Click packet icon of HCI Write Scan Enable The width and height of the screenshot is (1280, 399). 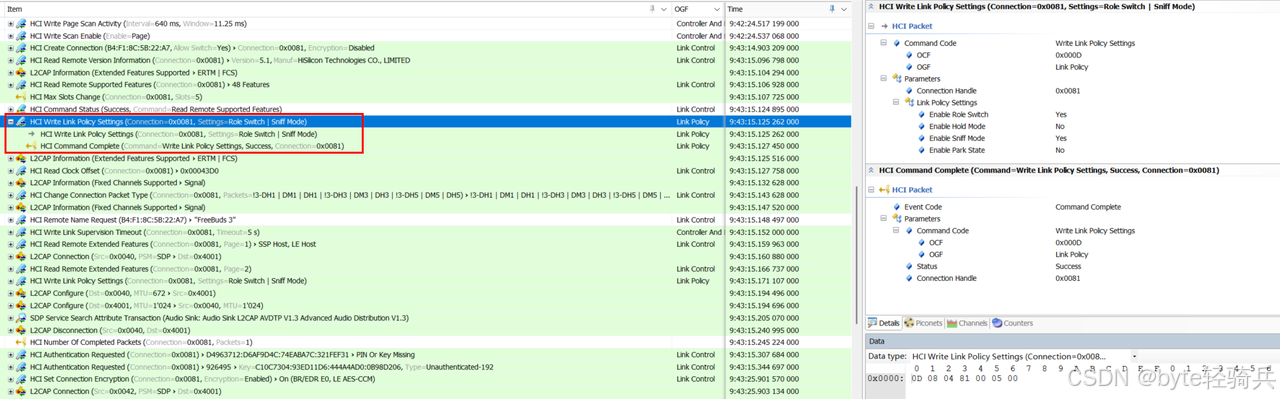(x=21, y=35)
